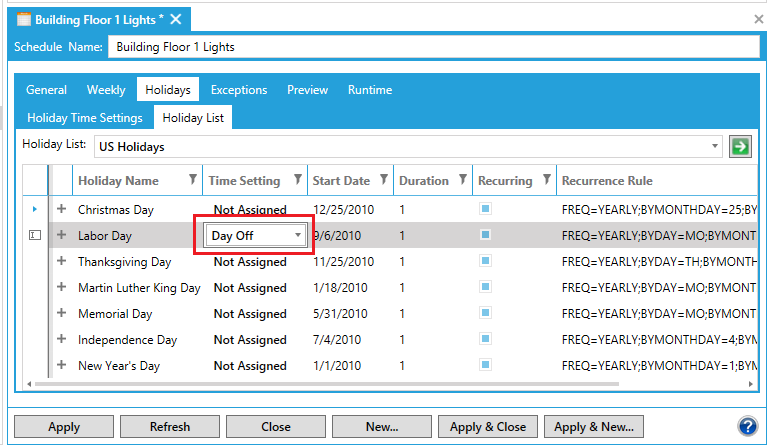This screenshot has width=771, height=447.
Task: Toggle Recurring checkbox for Independence Day
Action: [x=485, y=339]
